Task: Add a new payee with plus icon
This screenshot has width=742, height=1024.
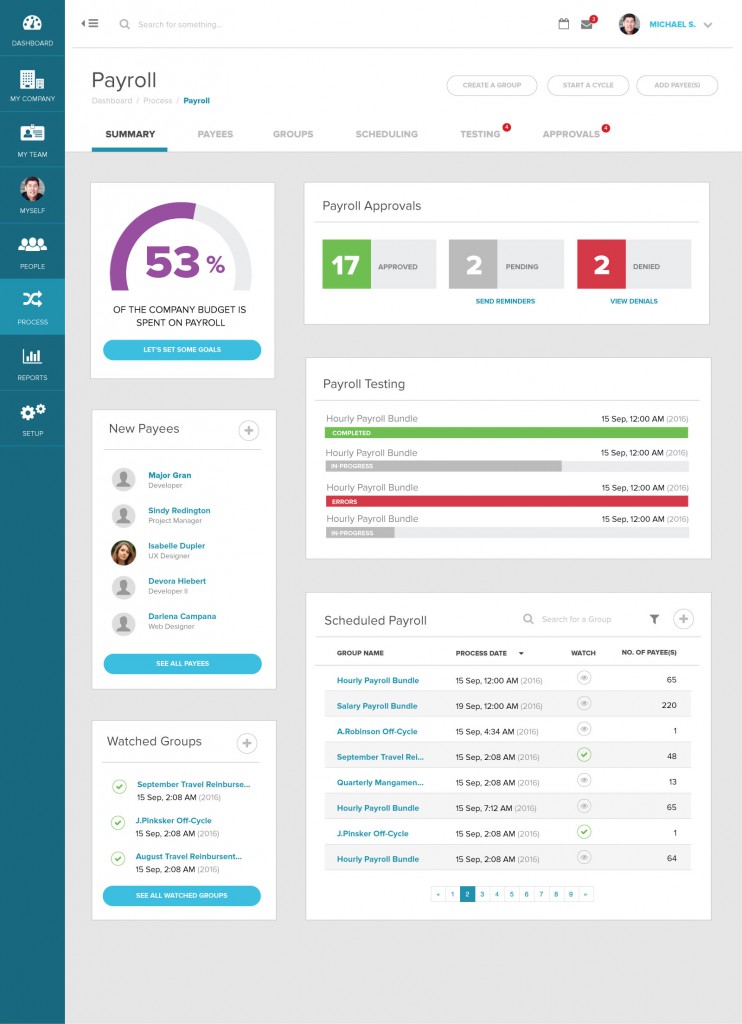Action: click(x=249, y=430)
